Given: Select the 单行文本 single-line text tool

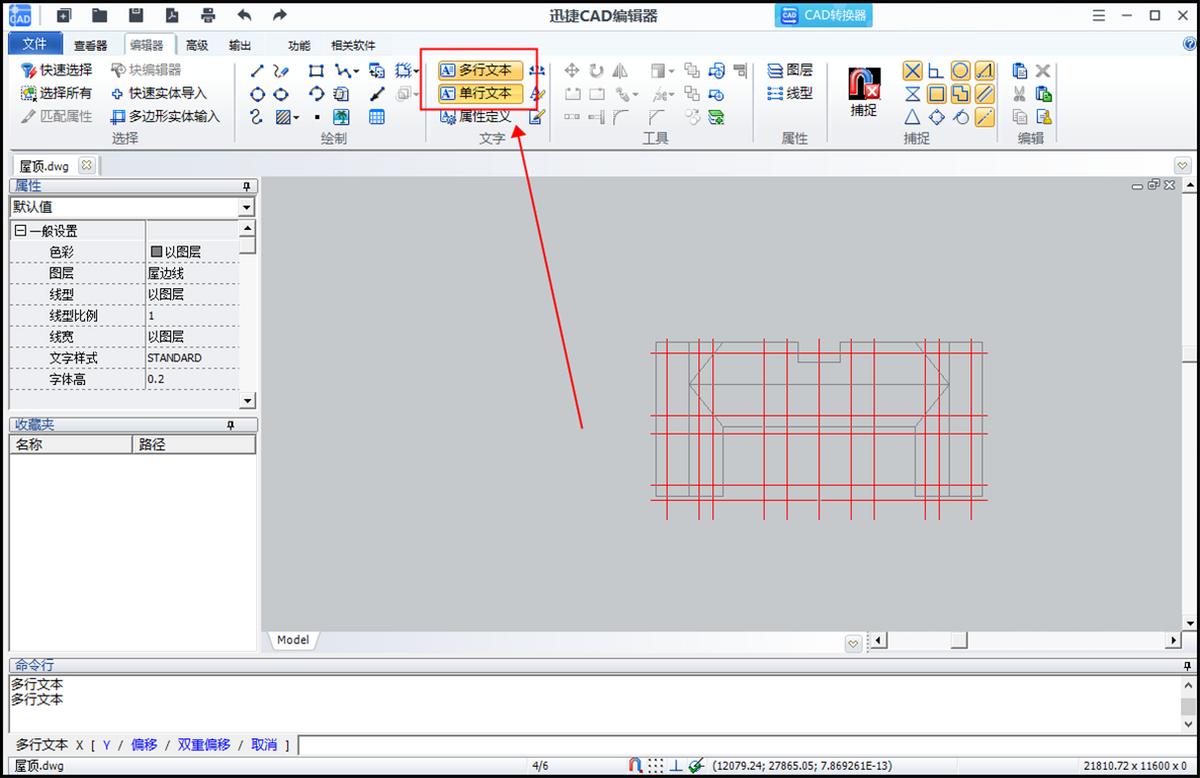Looking at the screenshot, I should pos(480,93).
